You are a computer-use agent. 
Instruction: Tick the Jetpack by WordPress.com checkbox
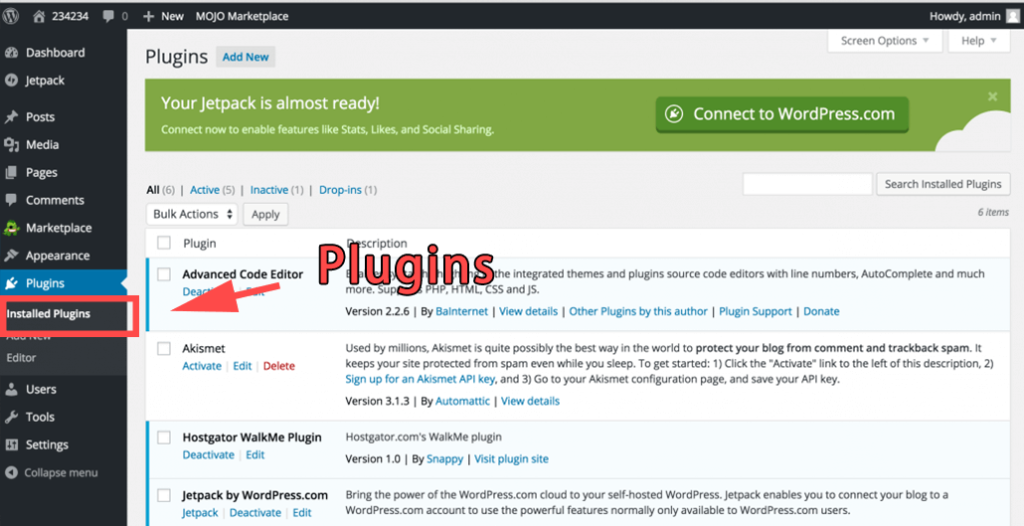[164, 495]
